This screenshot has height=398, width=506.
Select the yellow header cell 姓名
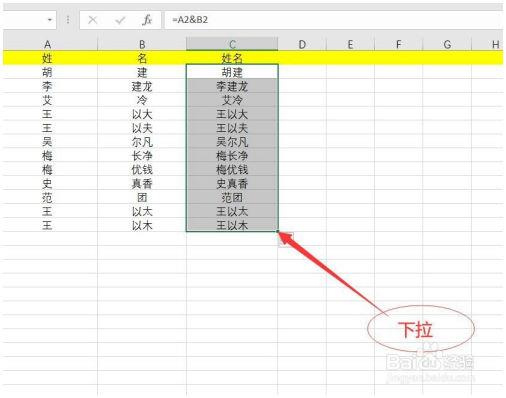232,58
